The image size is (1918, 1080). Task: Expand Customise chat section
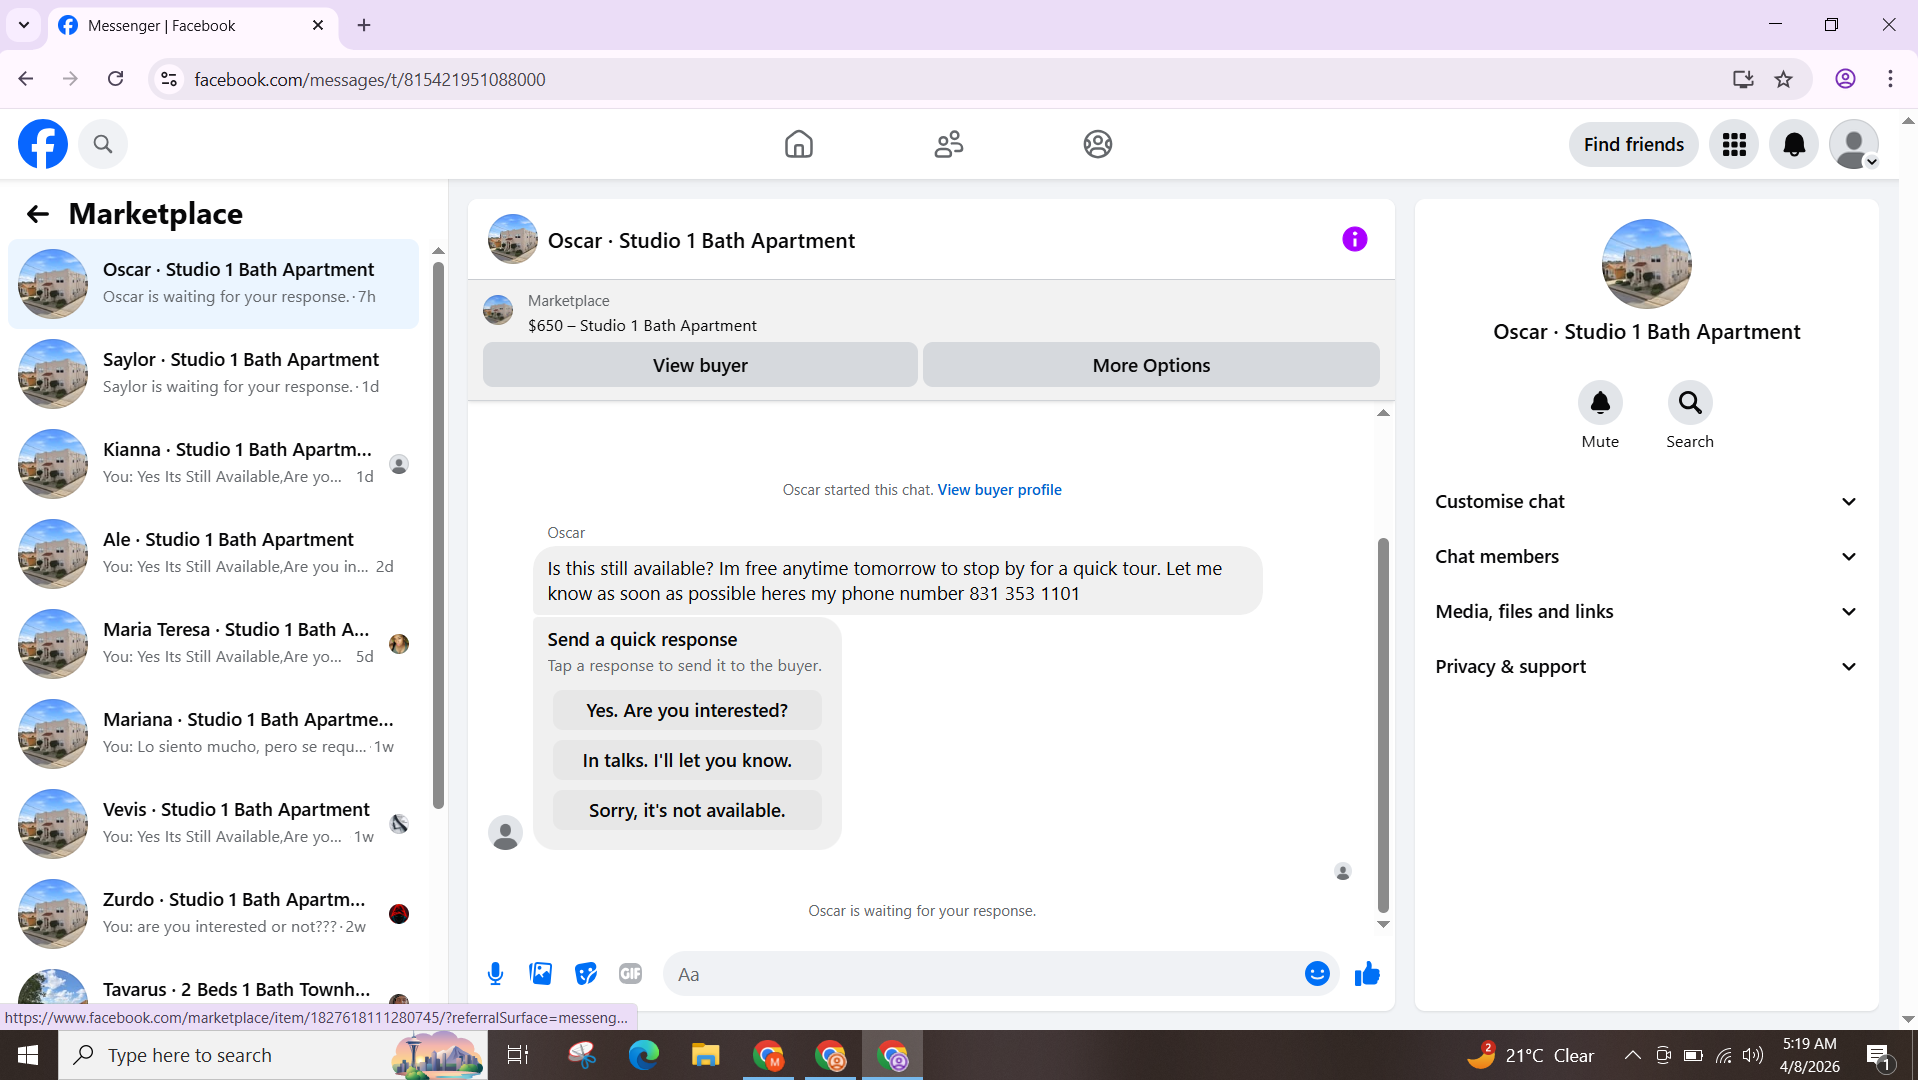[1646, 502]
